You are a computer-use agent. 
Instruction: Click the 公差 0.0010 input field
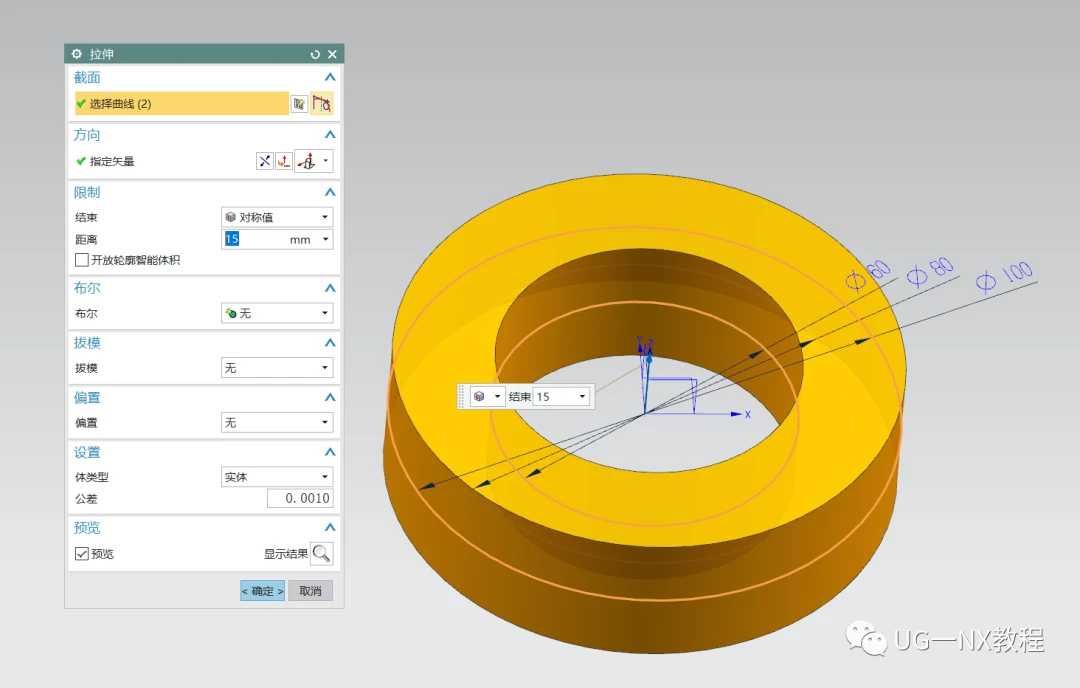pos(300,498)
